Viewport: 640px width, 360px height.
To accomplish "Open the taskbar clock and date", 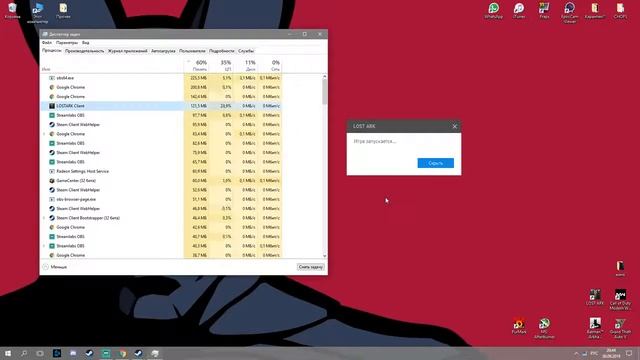I will tap(611, 353).
